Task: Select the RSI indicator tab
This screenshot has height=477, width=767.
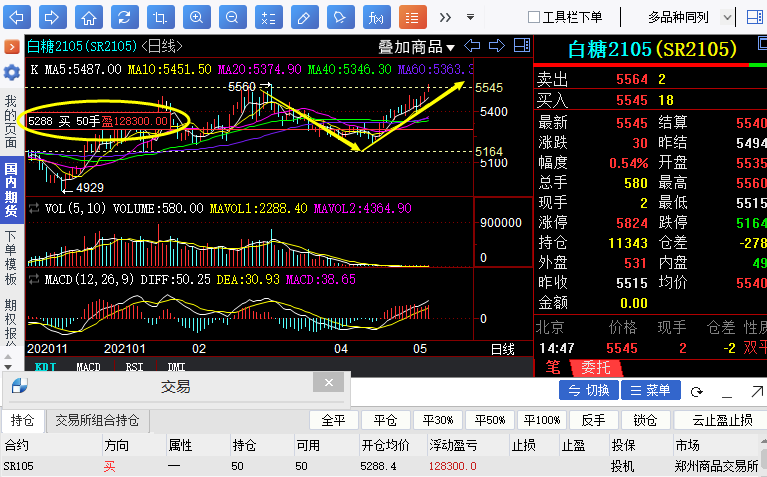Action: pos(135,367)
